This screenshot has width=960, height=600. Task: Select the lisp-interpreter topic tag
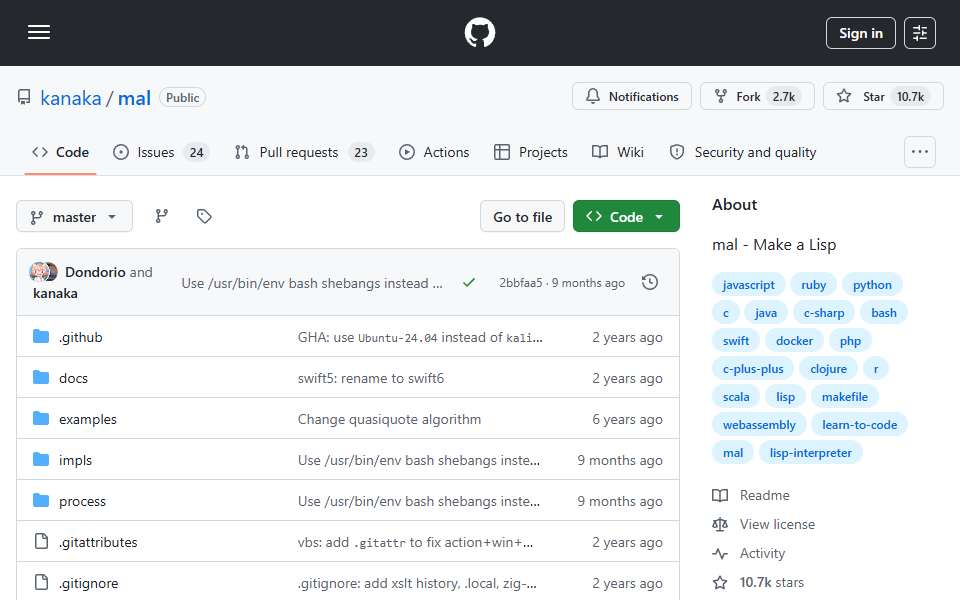point(810,454)
